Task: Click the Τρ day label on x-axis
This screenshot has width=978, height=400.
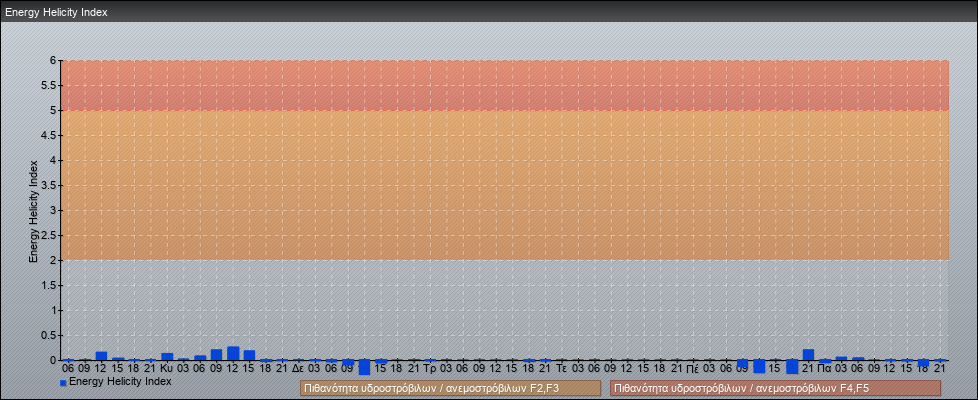Action: [x=429, y=369]
